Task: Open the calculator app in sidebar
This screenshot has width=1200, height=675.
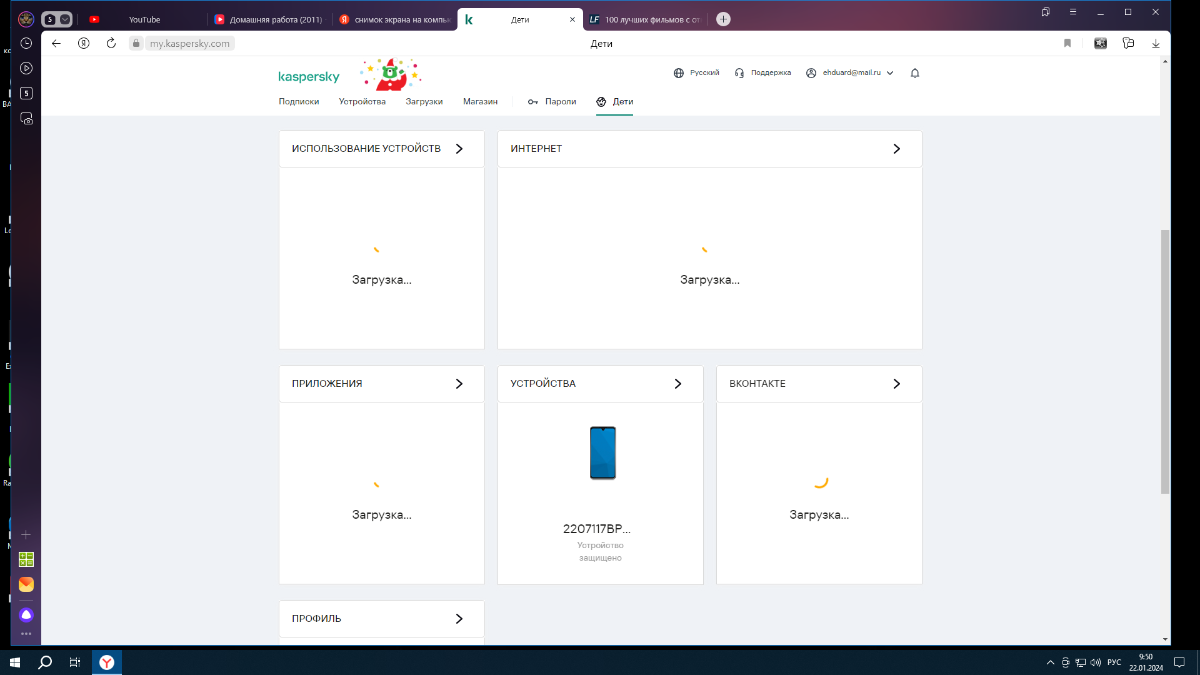Action: [x=26, y=560]
